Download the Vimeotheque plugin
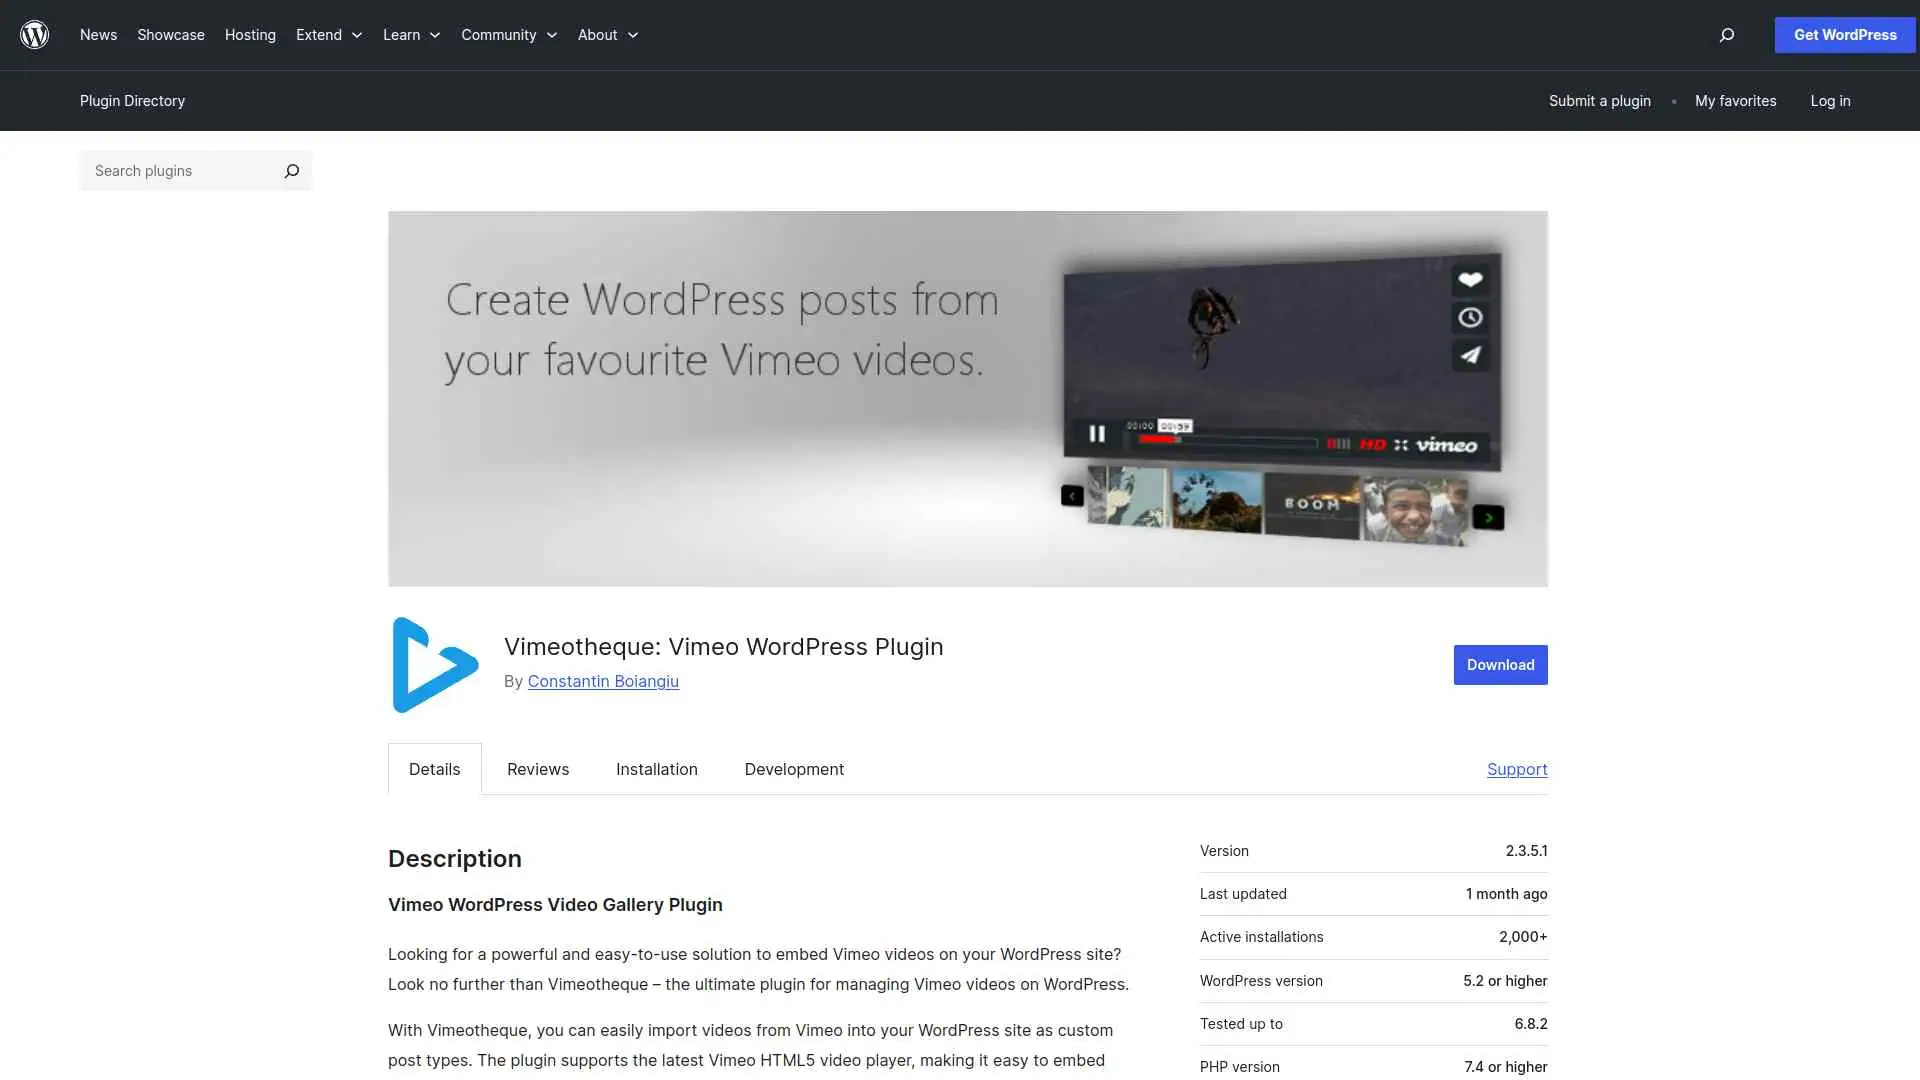1920x1080 pixels. (1500, 664)
